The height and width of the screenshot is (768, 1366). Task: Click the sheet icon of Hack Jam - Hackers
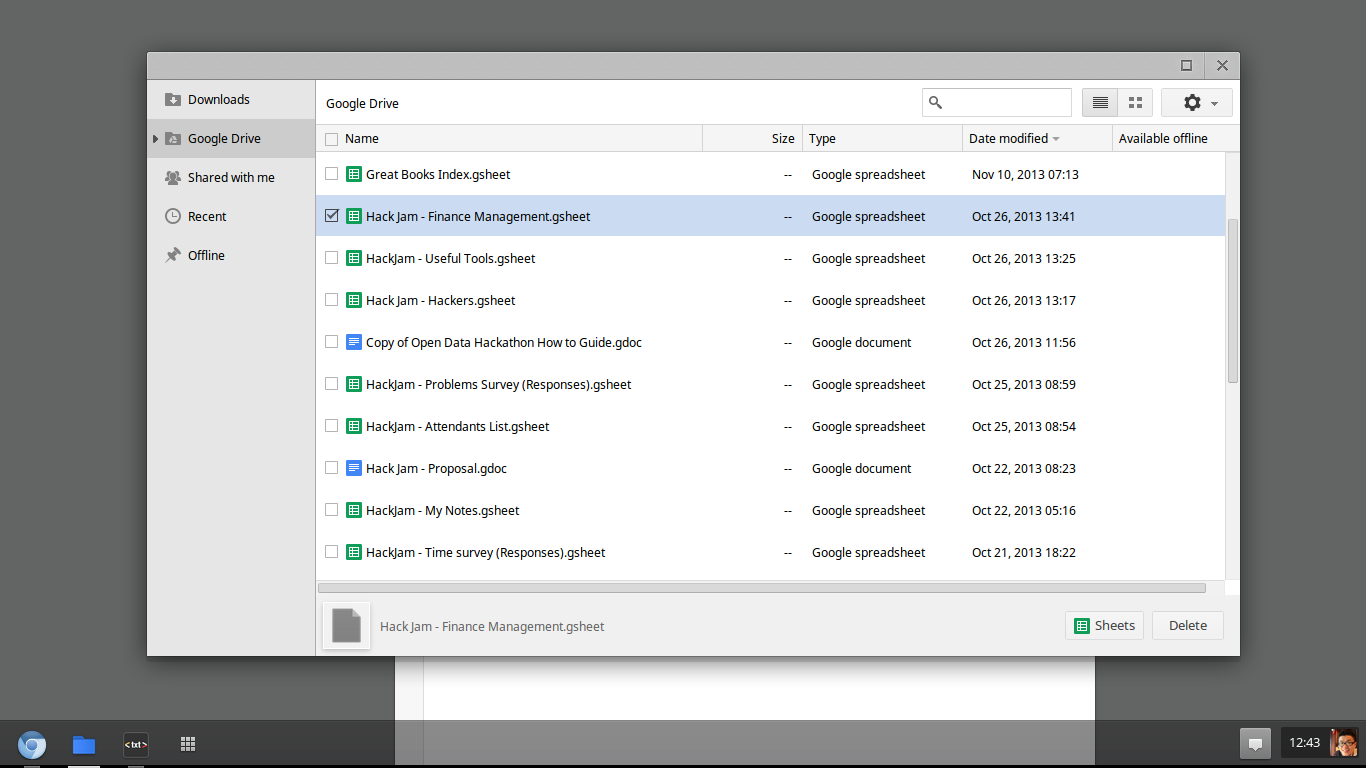coord(353,300)
